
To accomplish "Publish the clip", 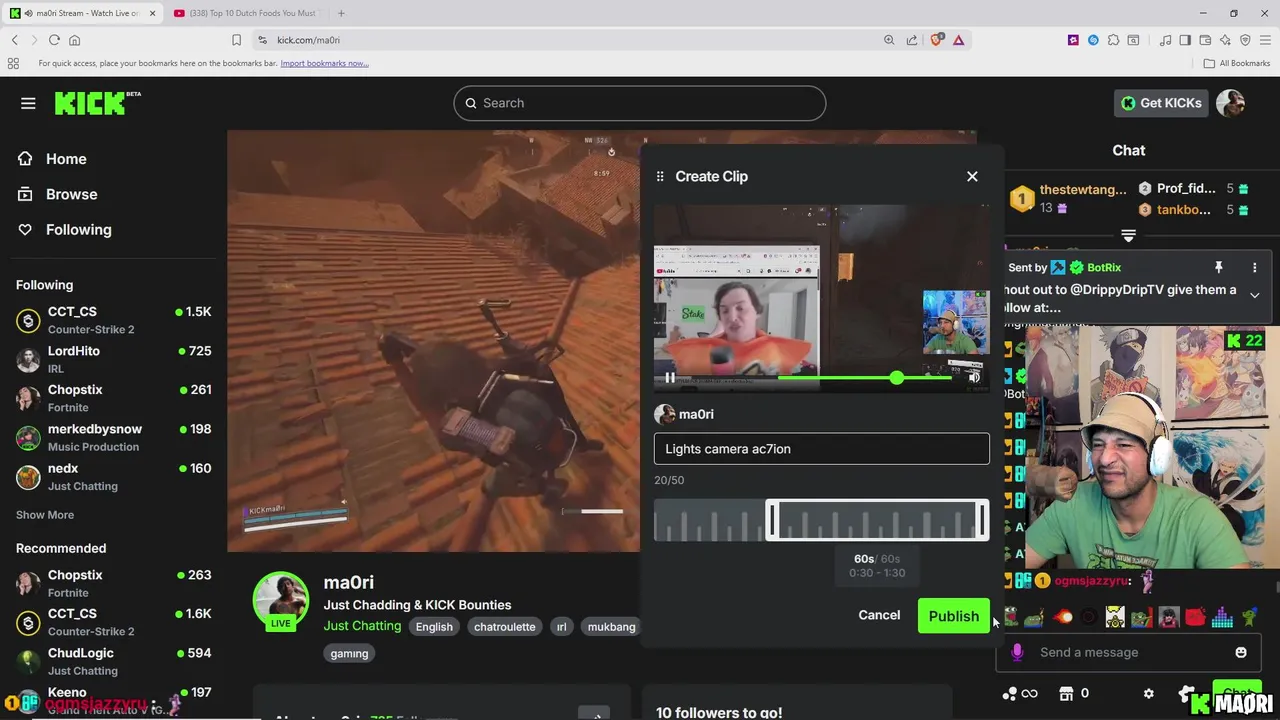I will [x=953, y=616].
